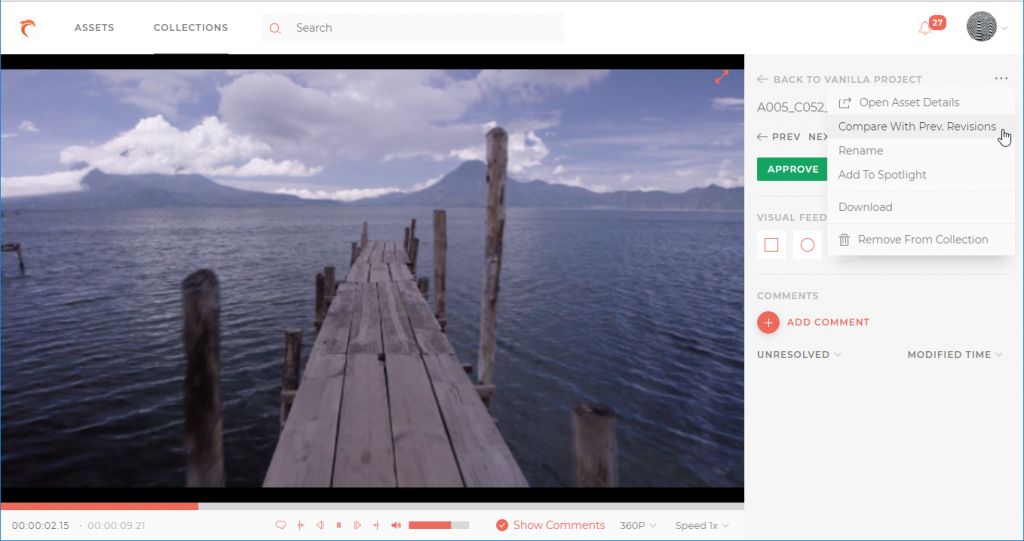The image size is (1024, 541).
Task: Click the notification bell icon
Action: pos(926,28)
